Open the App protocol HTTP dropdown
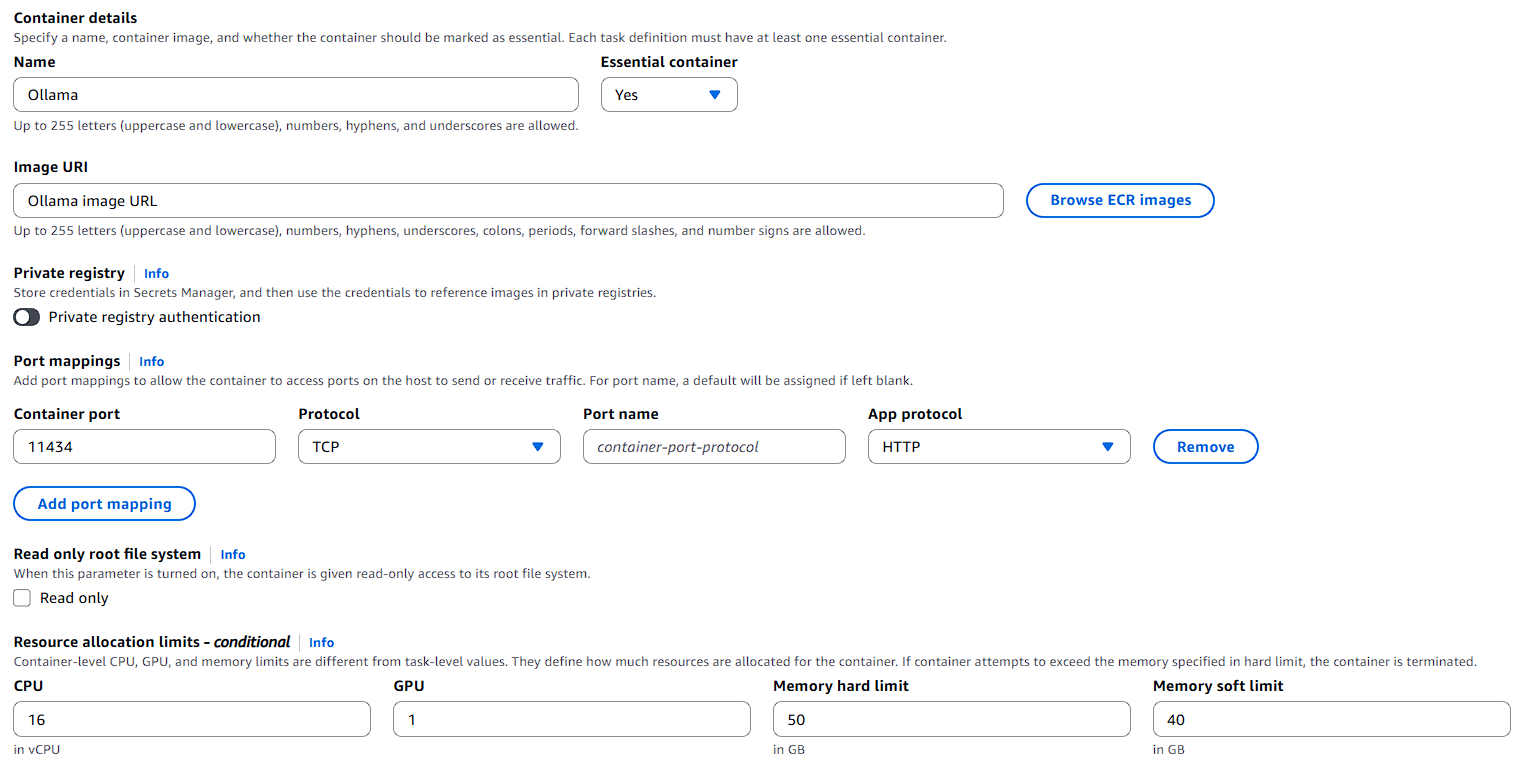The image size is (1524, 766). click(x=998, y=447)
